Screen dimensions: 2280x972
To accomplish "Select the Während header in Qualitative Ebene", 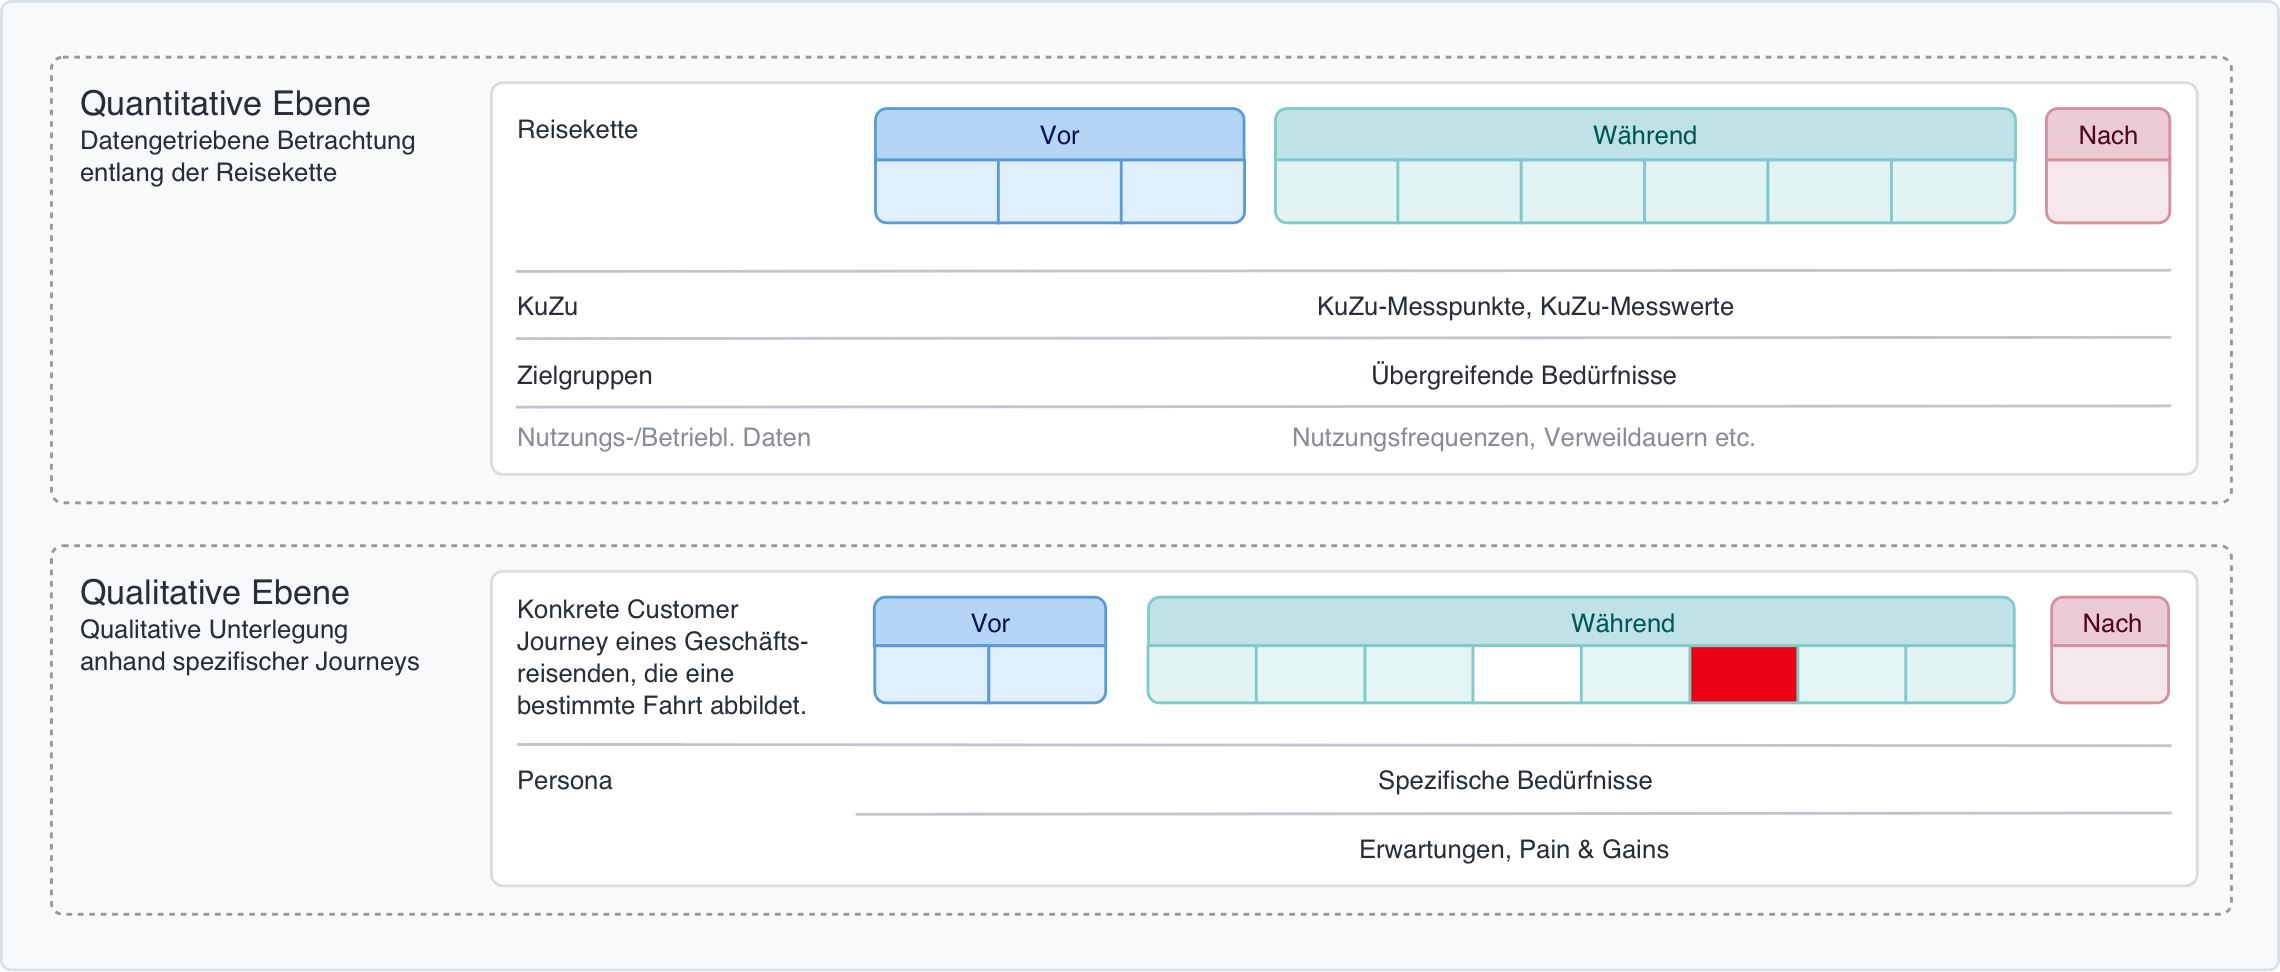I will tap(1622, 623).
